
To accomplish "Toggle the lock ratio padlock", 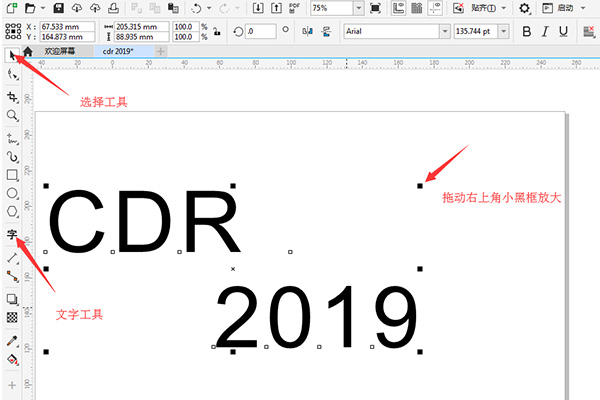I will tap(217, 31).
